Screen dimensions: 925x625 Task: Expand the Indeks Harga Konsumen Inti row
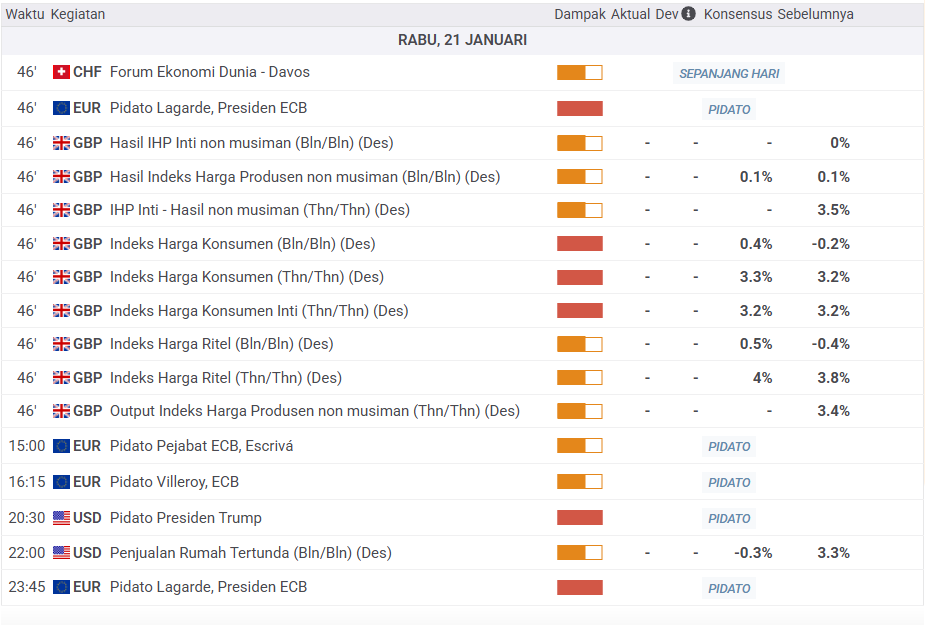click(258, 311)
